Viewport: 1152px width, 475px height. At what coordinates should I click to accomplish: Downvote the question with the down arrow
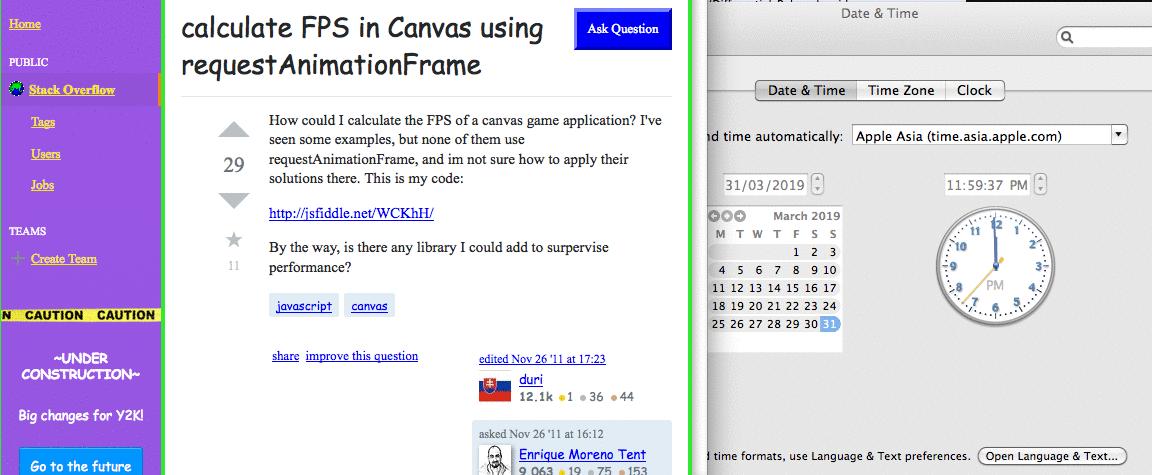click(233, 200)
